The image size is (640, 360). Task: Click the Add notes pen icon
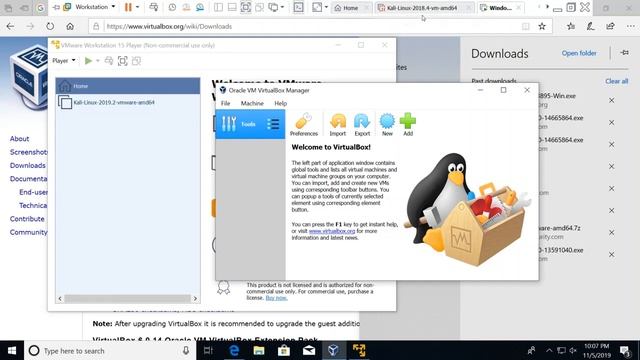click(x=590, y=26)
